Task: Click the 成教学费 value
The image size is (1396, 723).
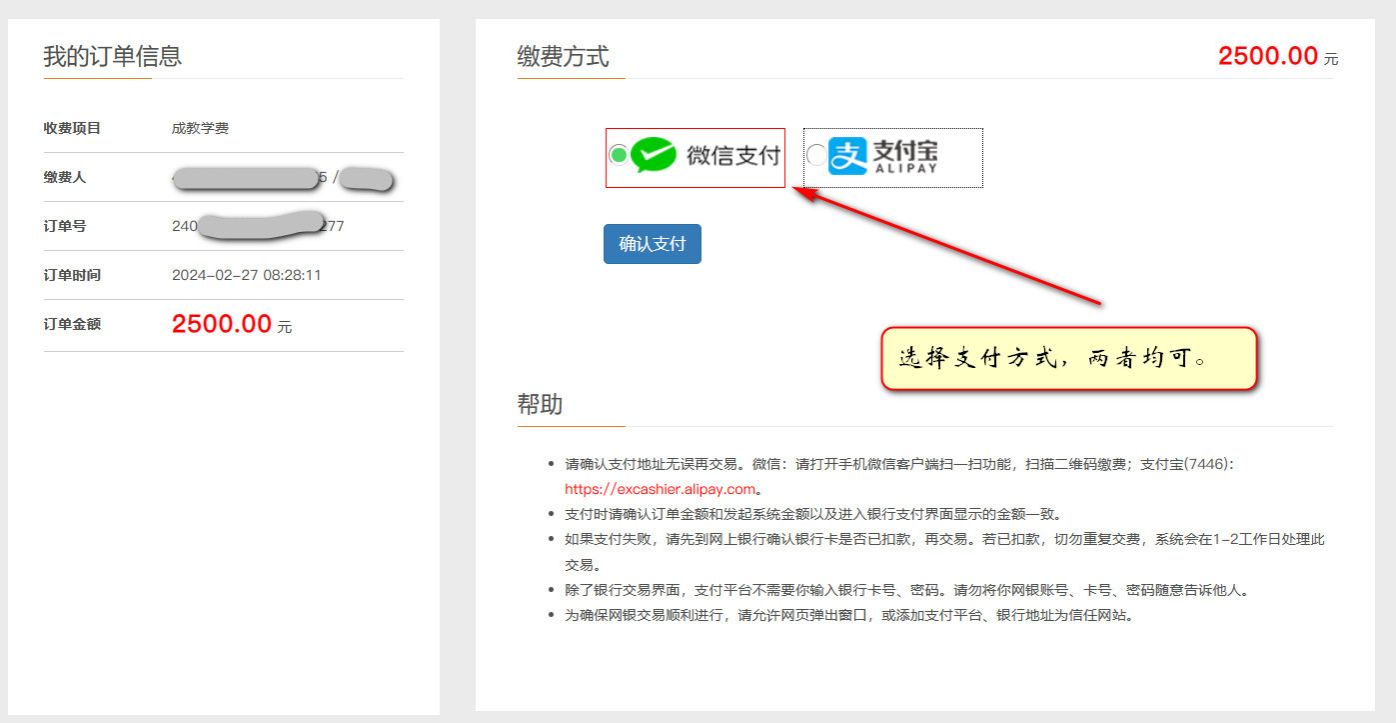Action: pyautogui.click(x=200, y=128)
